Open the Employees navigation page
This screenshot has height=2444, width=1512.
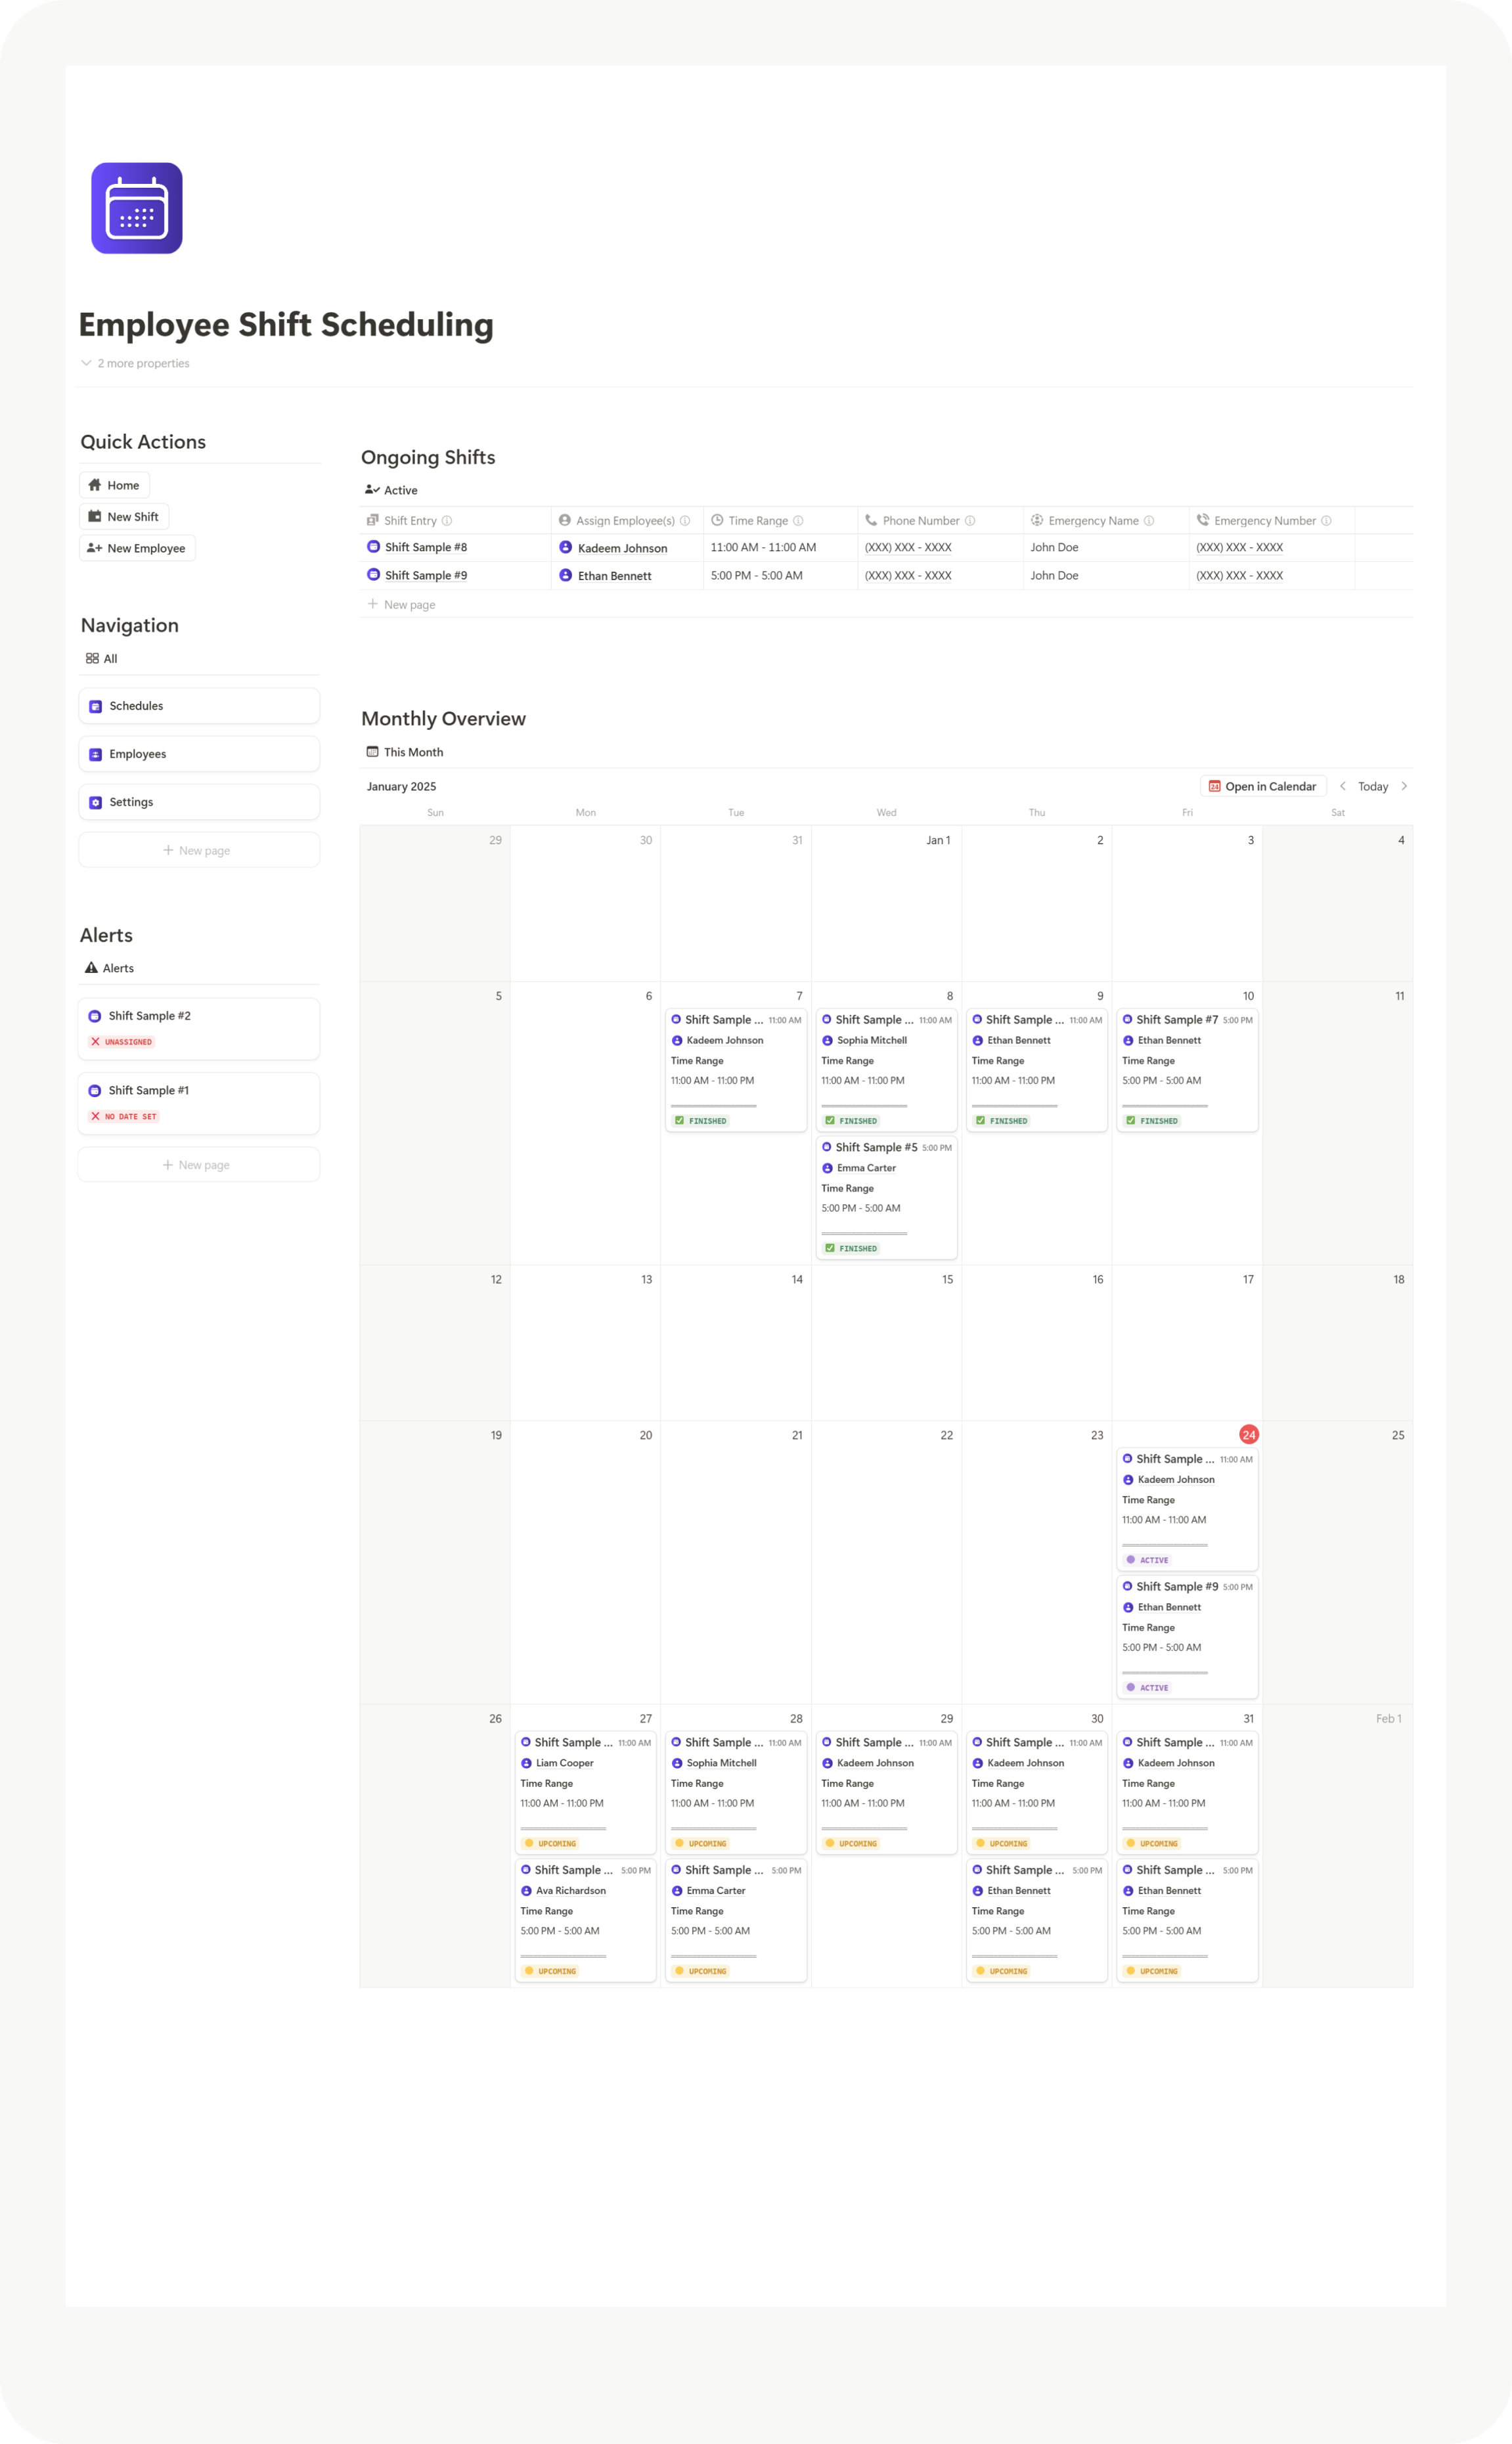199,754
